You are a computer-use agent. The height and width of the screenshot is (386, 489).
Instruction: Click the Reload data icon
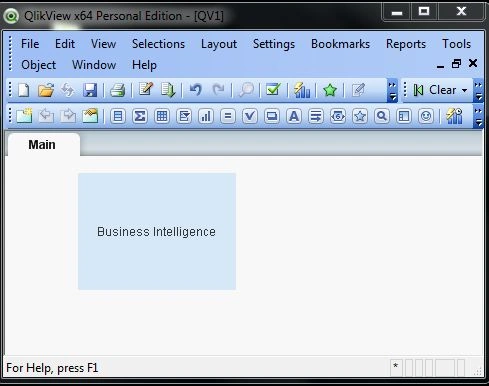tap(168, 90)
